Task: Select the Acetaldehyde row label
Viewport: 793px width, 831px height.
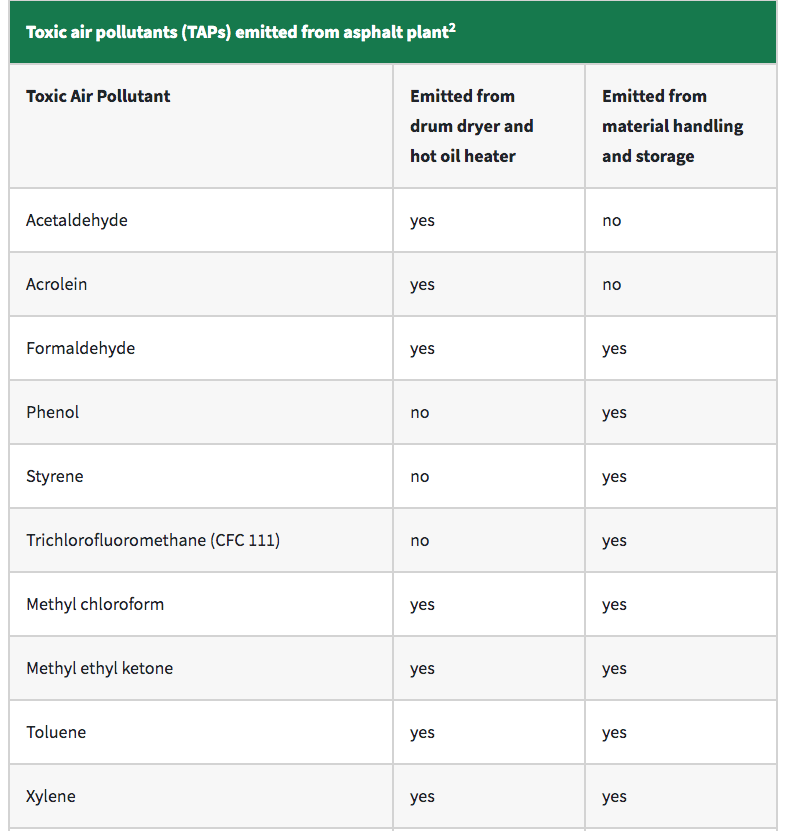Action: [x=77, y=220]
